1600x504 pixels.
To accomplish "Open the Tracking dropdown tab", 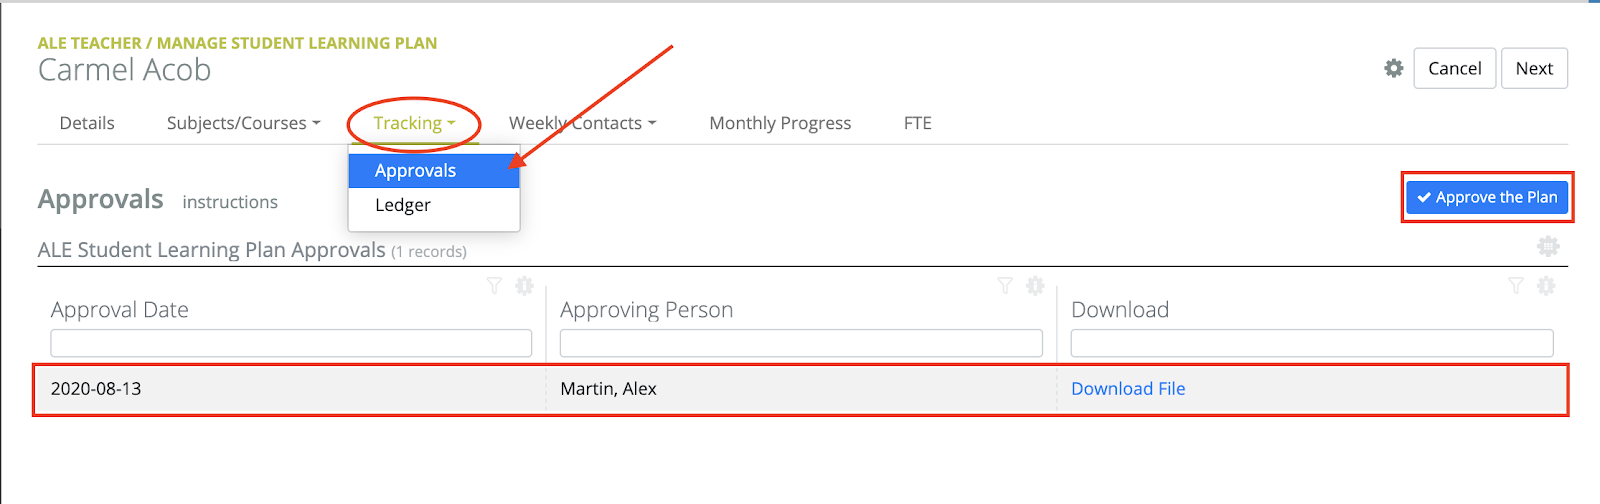I will pos(414,123).
